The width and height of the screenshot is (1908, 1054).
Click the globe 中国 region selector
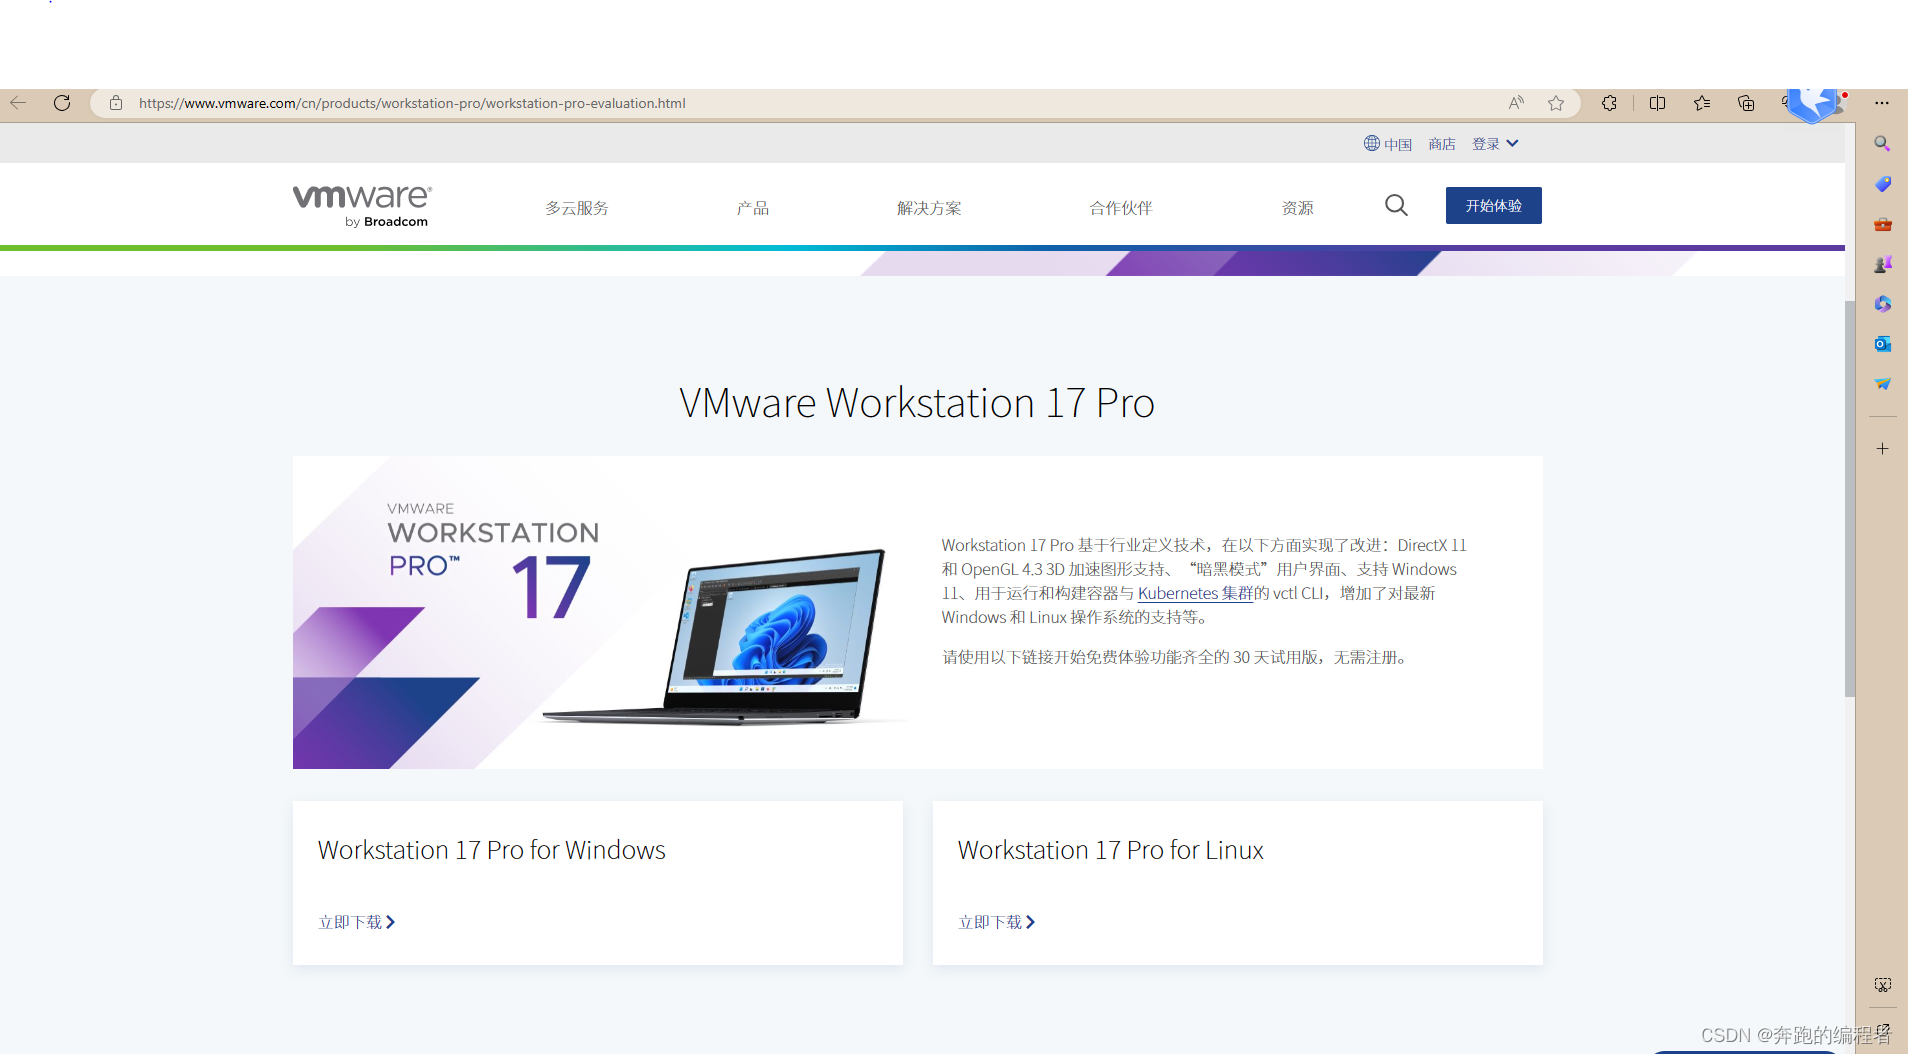(1388, 144)
